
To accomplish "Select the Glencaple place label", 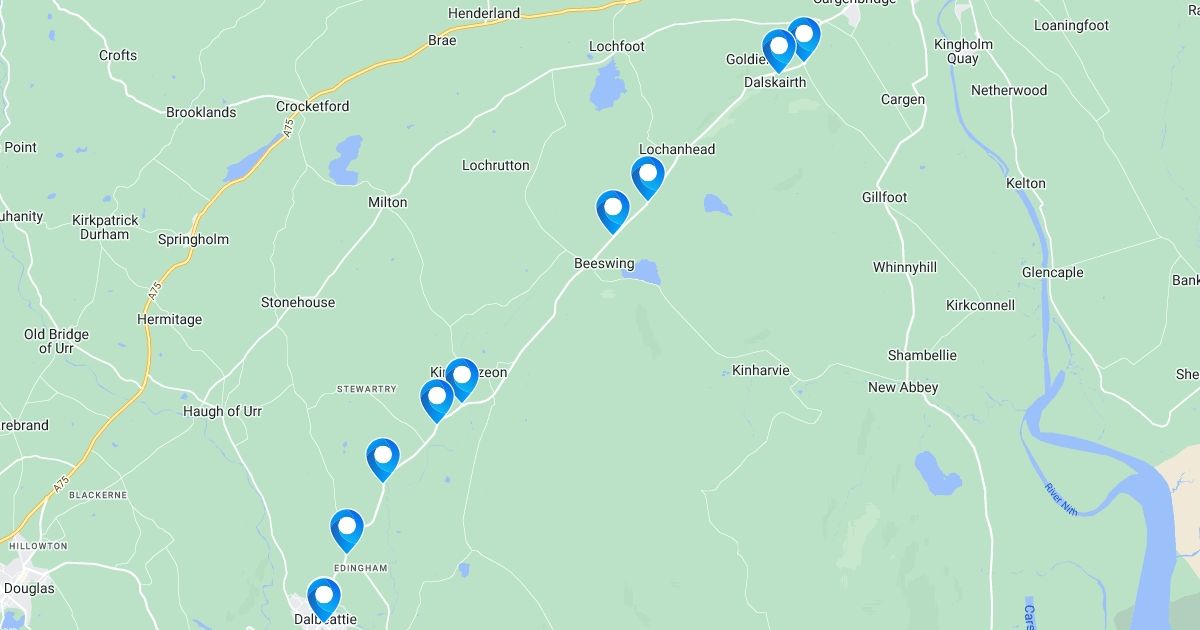I will (x=1052, y=272).
